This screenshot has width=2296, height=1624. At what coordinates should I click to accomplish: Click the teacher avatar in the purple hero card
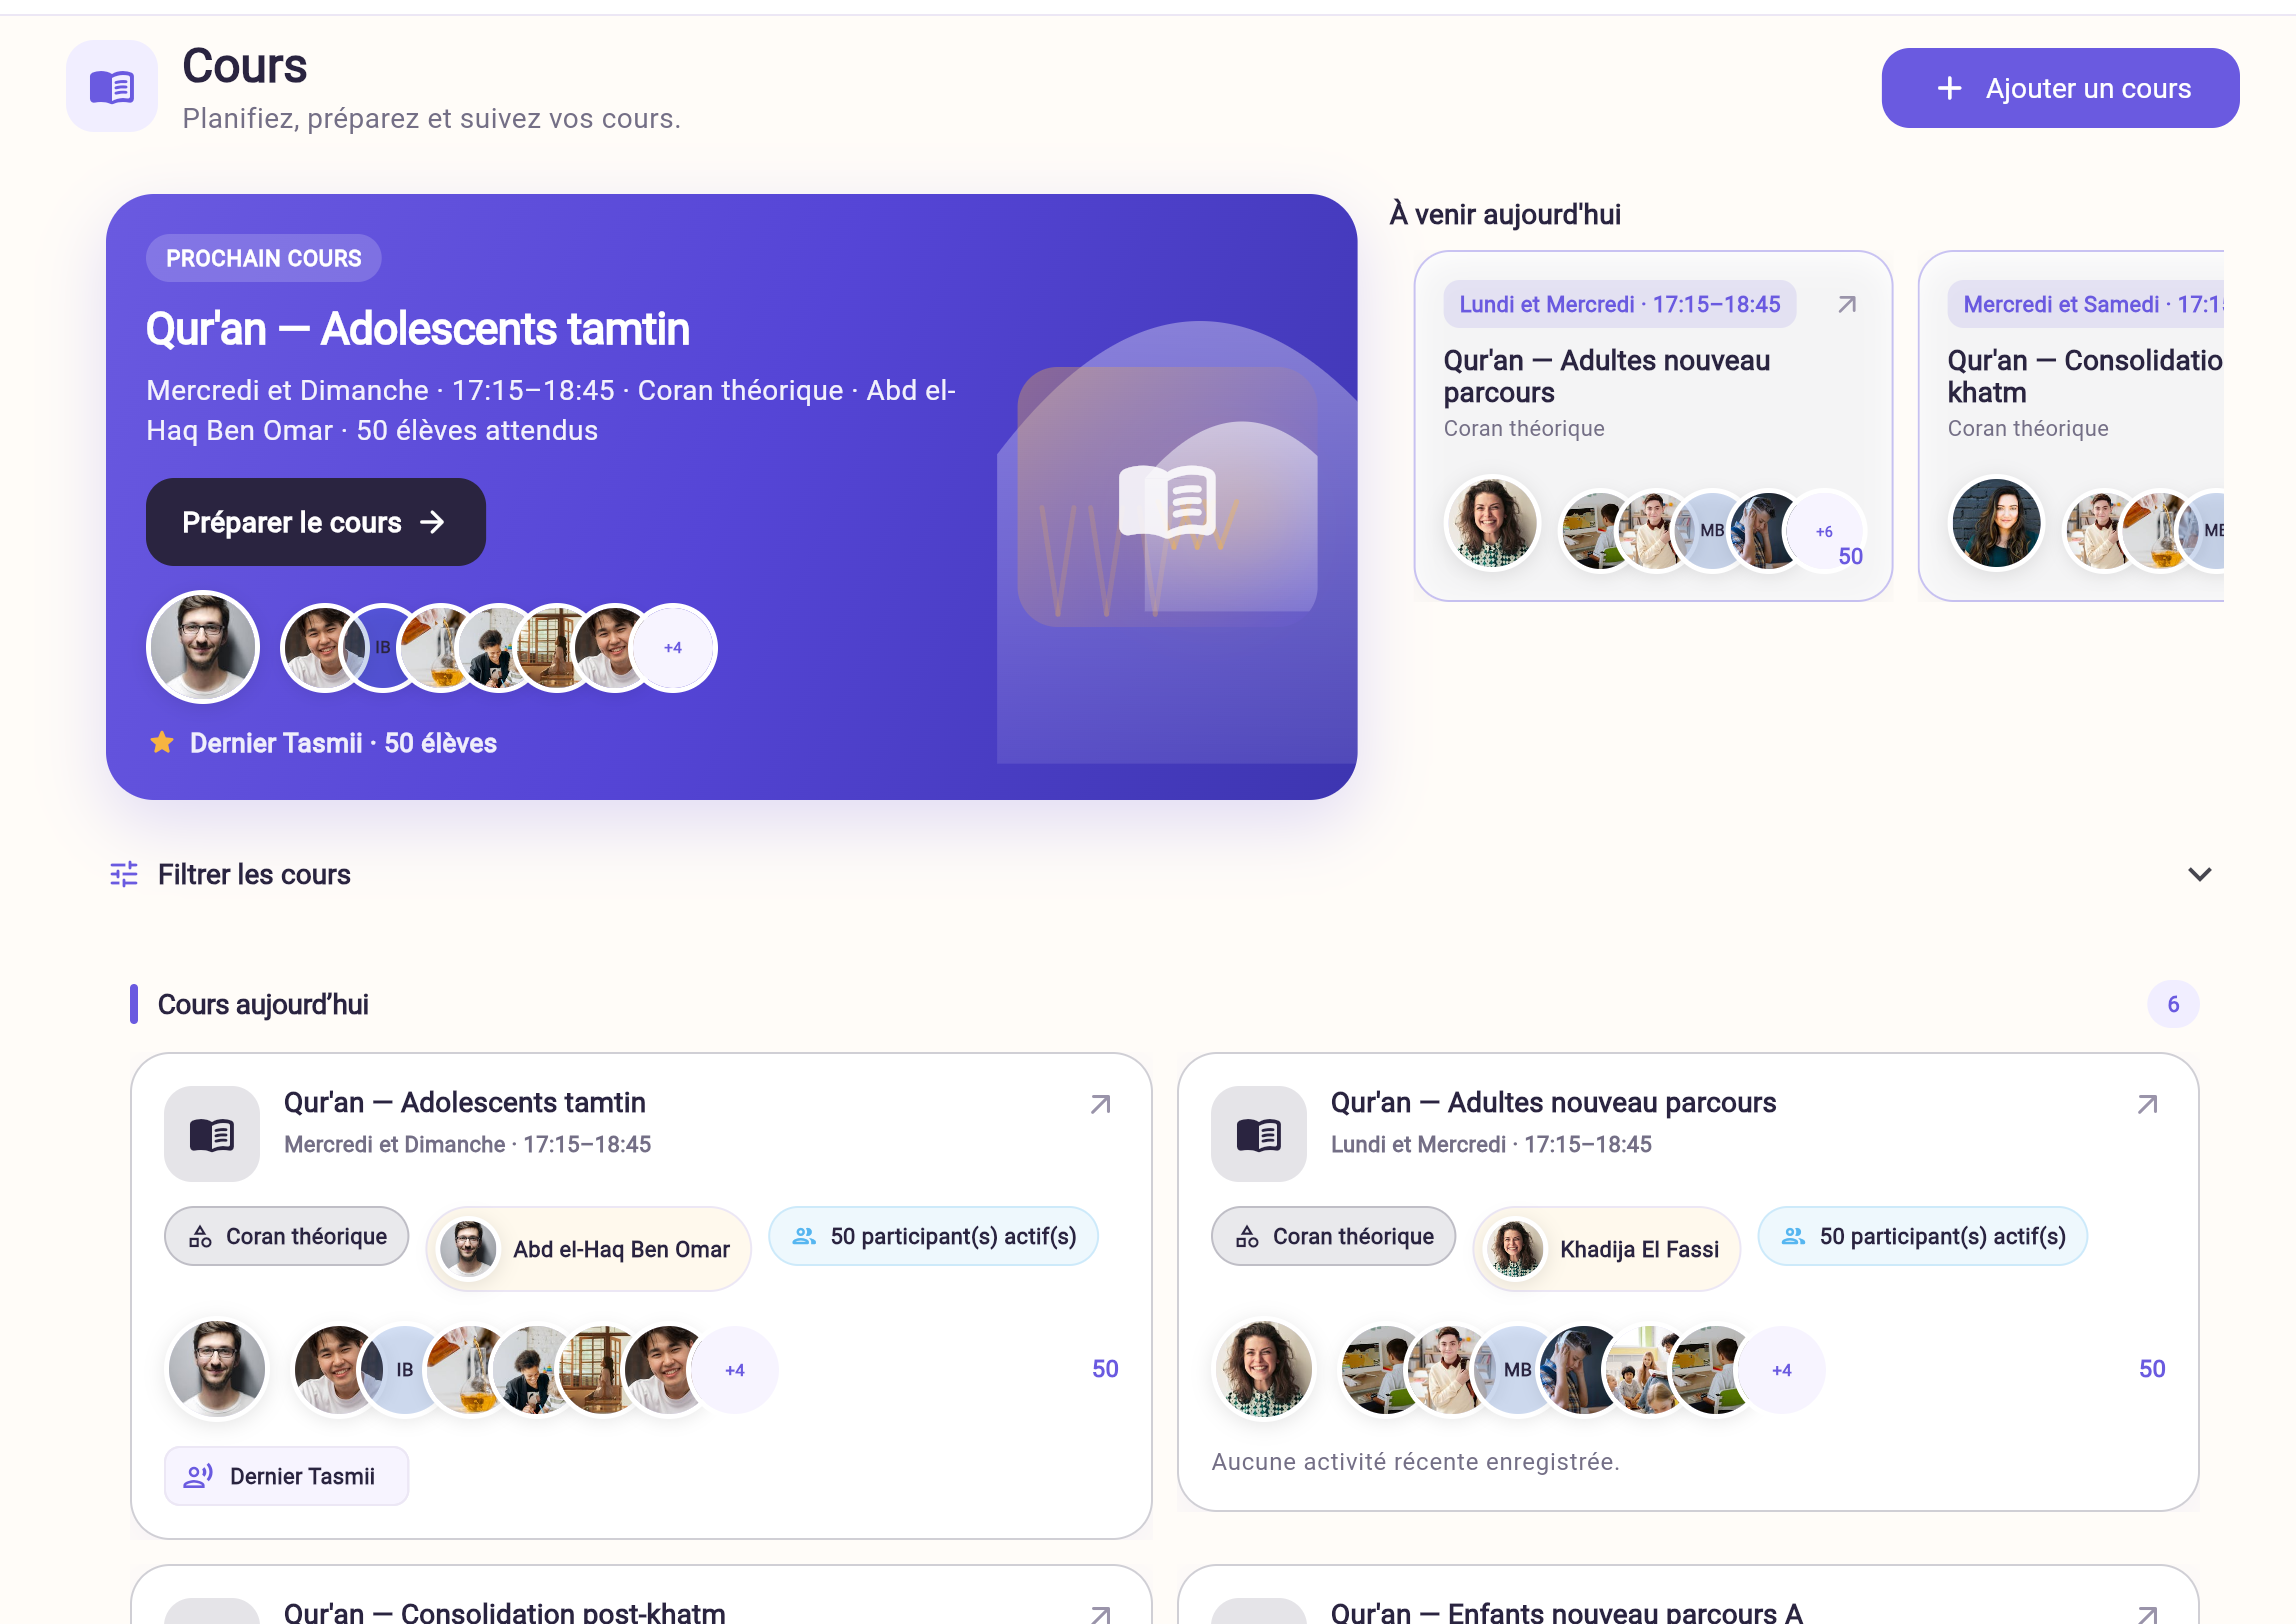click(x=203, y=647)
